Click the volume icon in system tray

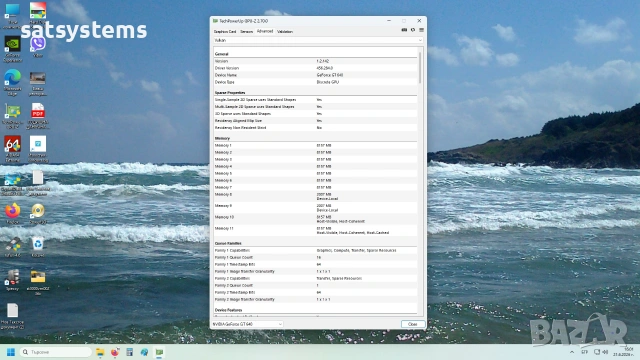(x=605, y=352)
